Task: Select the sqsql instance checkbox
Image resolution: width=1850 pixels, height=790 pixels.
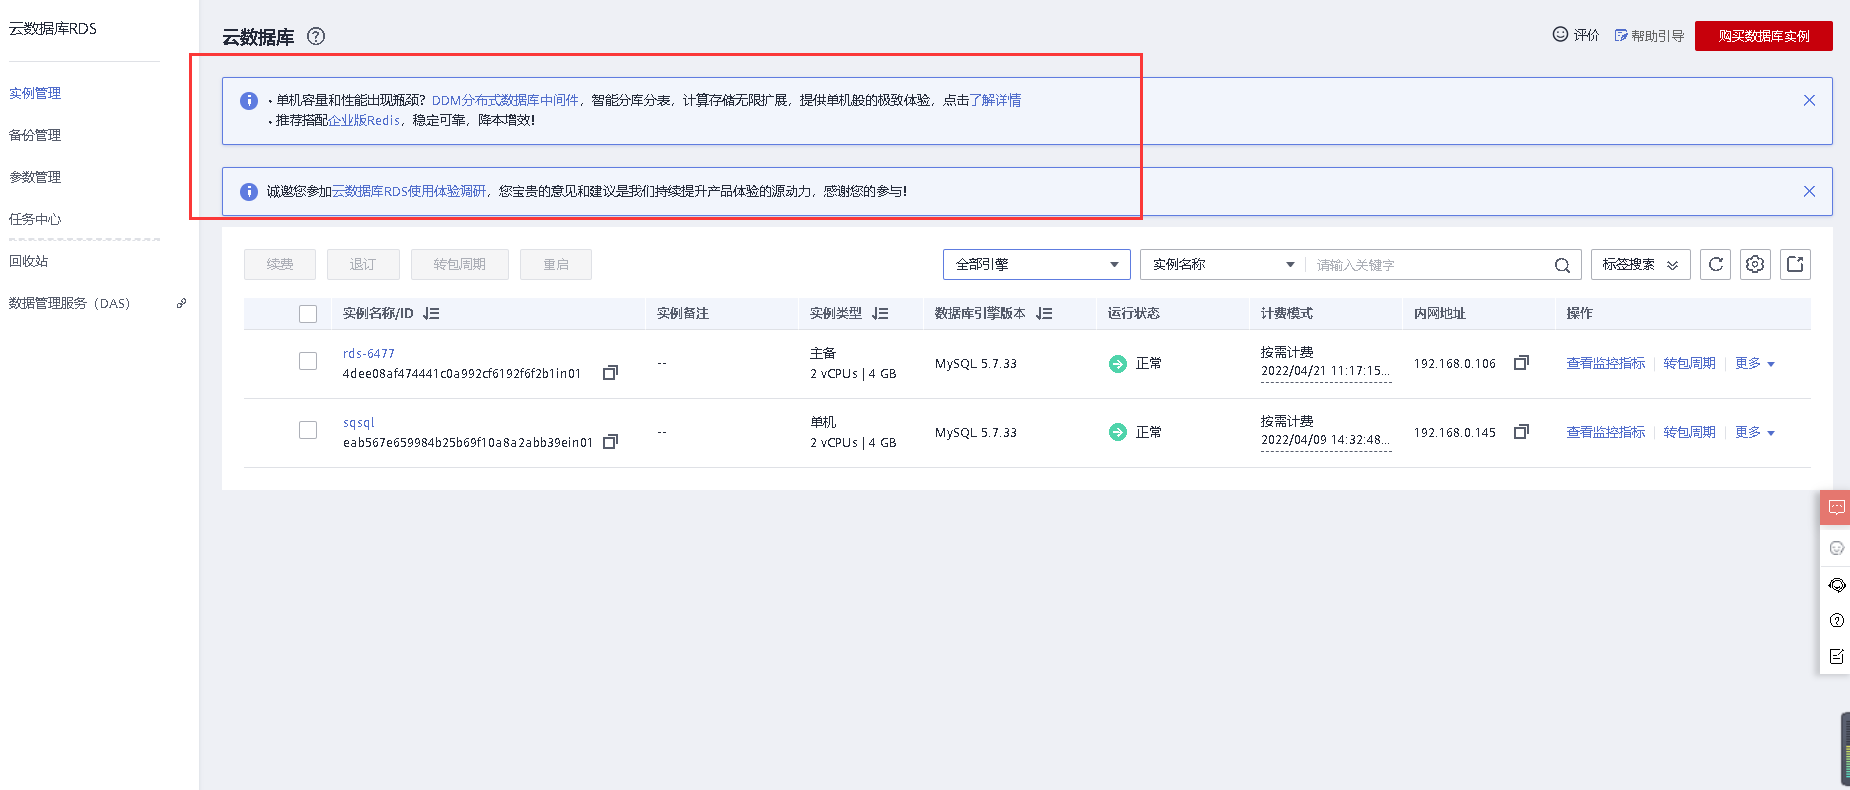Action: click(308, 430)
